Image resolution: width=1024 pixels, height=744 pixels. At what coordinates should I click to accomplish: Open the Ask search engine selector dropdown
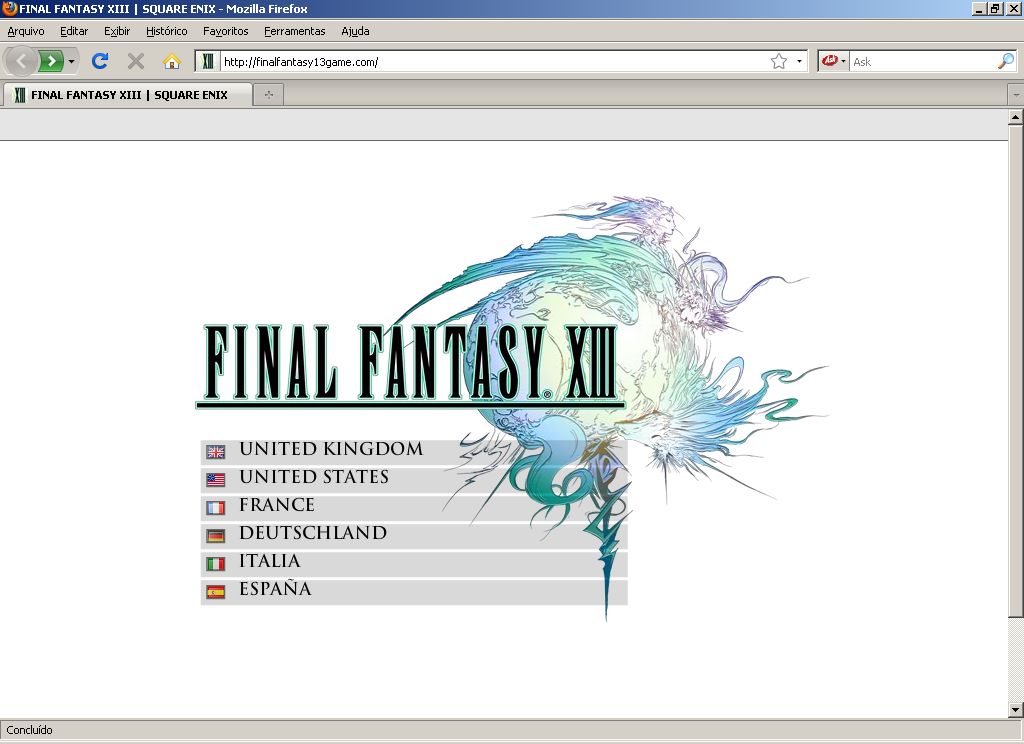point(833,61)
